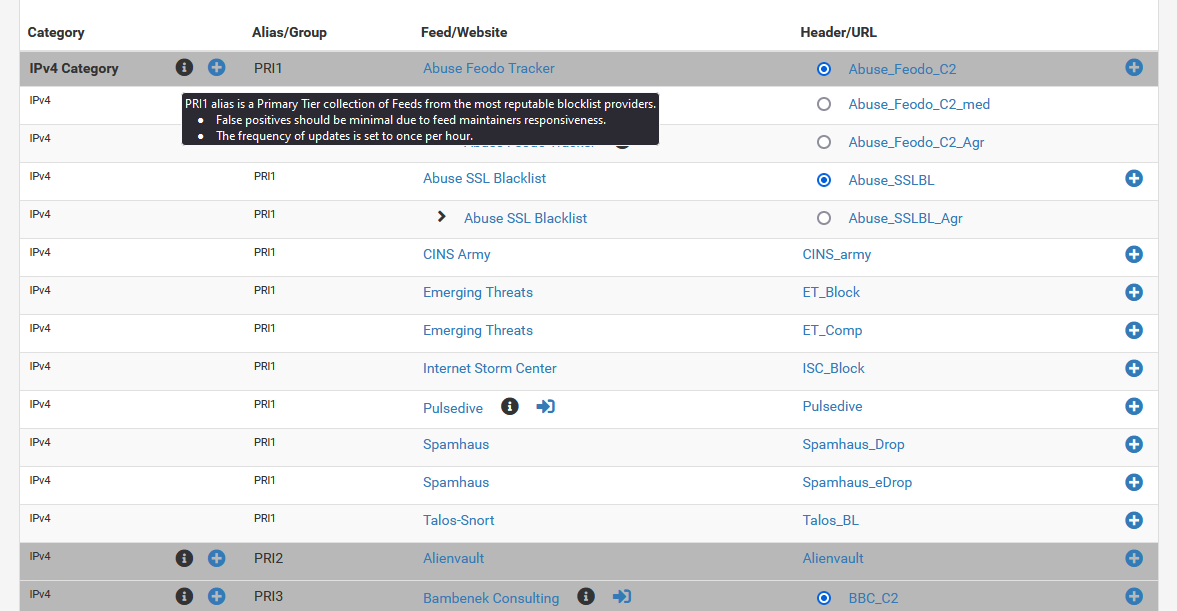Add Spamhaus_Drop feed with the plus icon

coord(1133,444)
